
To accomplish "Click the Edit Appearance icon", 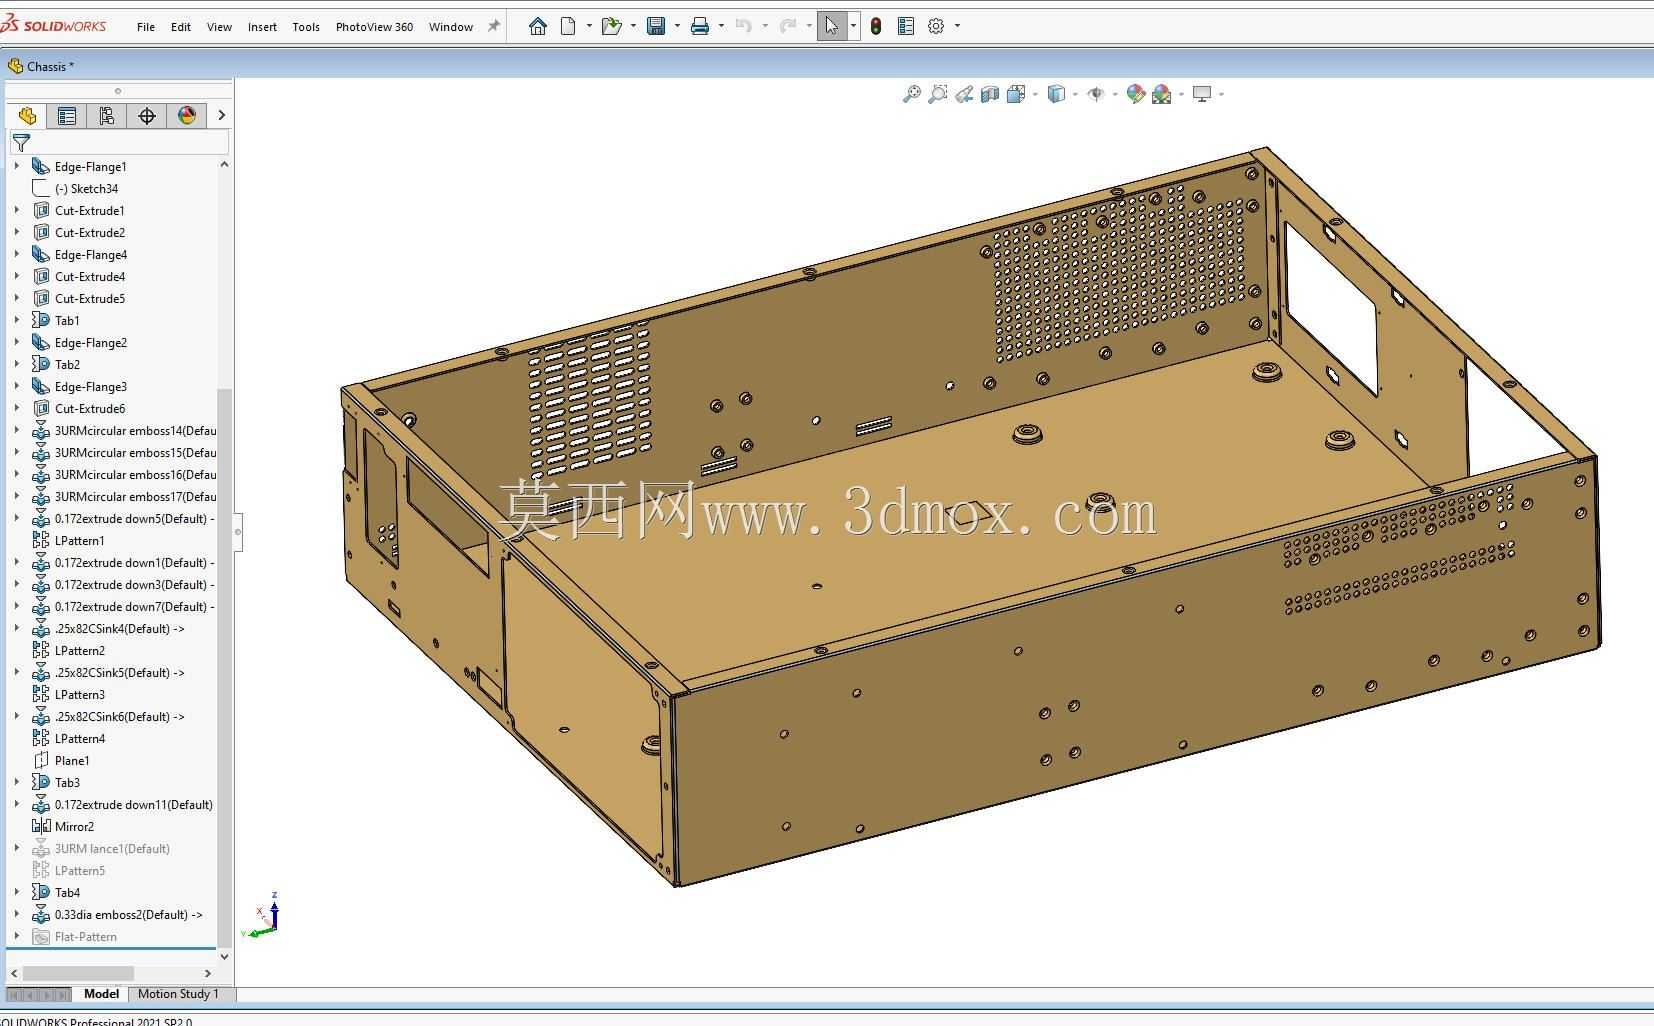I will [1135, 94].
